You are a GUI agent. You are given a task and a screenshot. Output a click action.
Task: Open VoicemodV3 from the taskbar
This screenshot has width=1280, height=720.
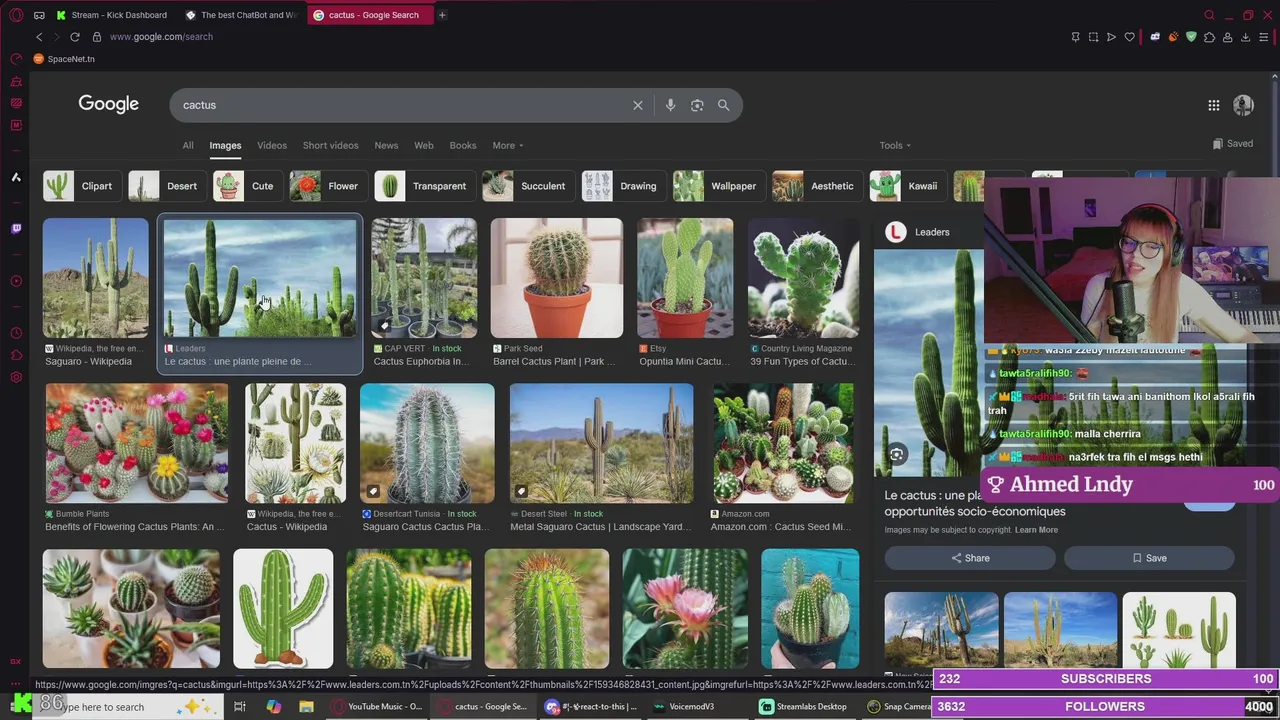[682, 706]
